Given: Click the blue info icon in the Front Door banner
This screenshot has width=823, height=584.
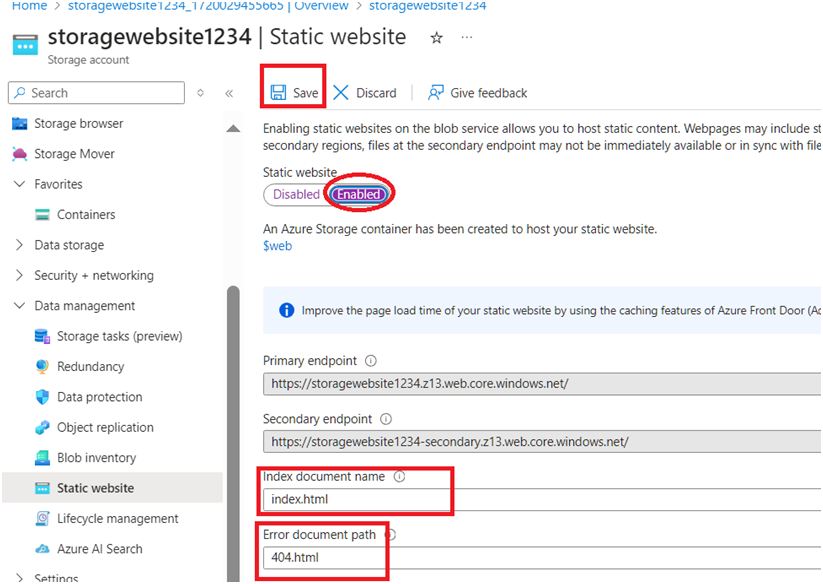Looking at the screenshot, I should [287, 310].
